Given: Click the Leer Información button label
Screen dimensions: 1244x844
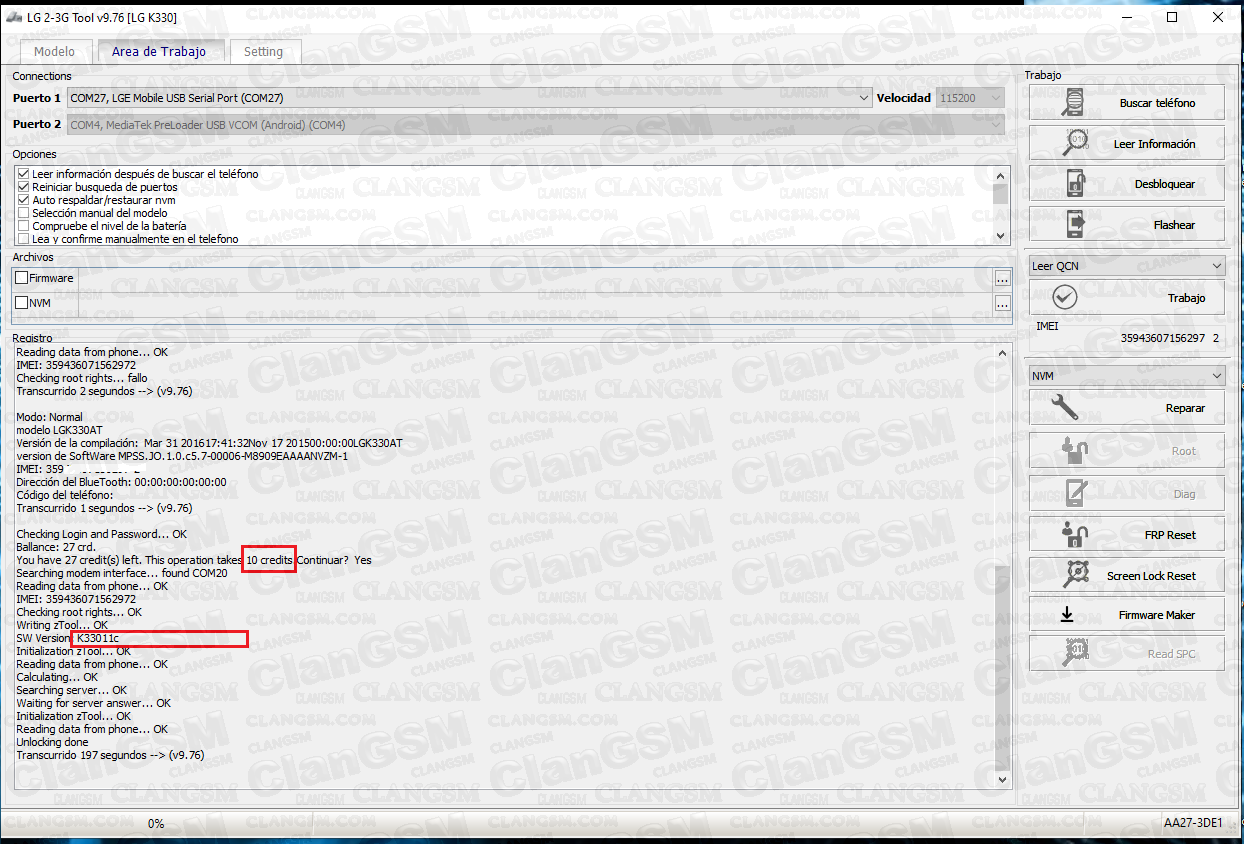Looking at the screenshot, I should [1154, 144].
